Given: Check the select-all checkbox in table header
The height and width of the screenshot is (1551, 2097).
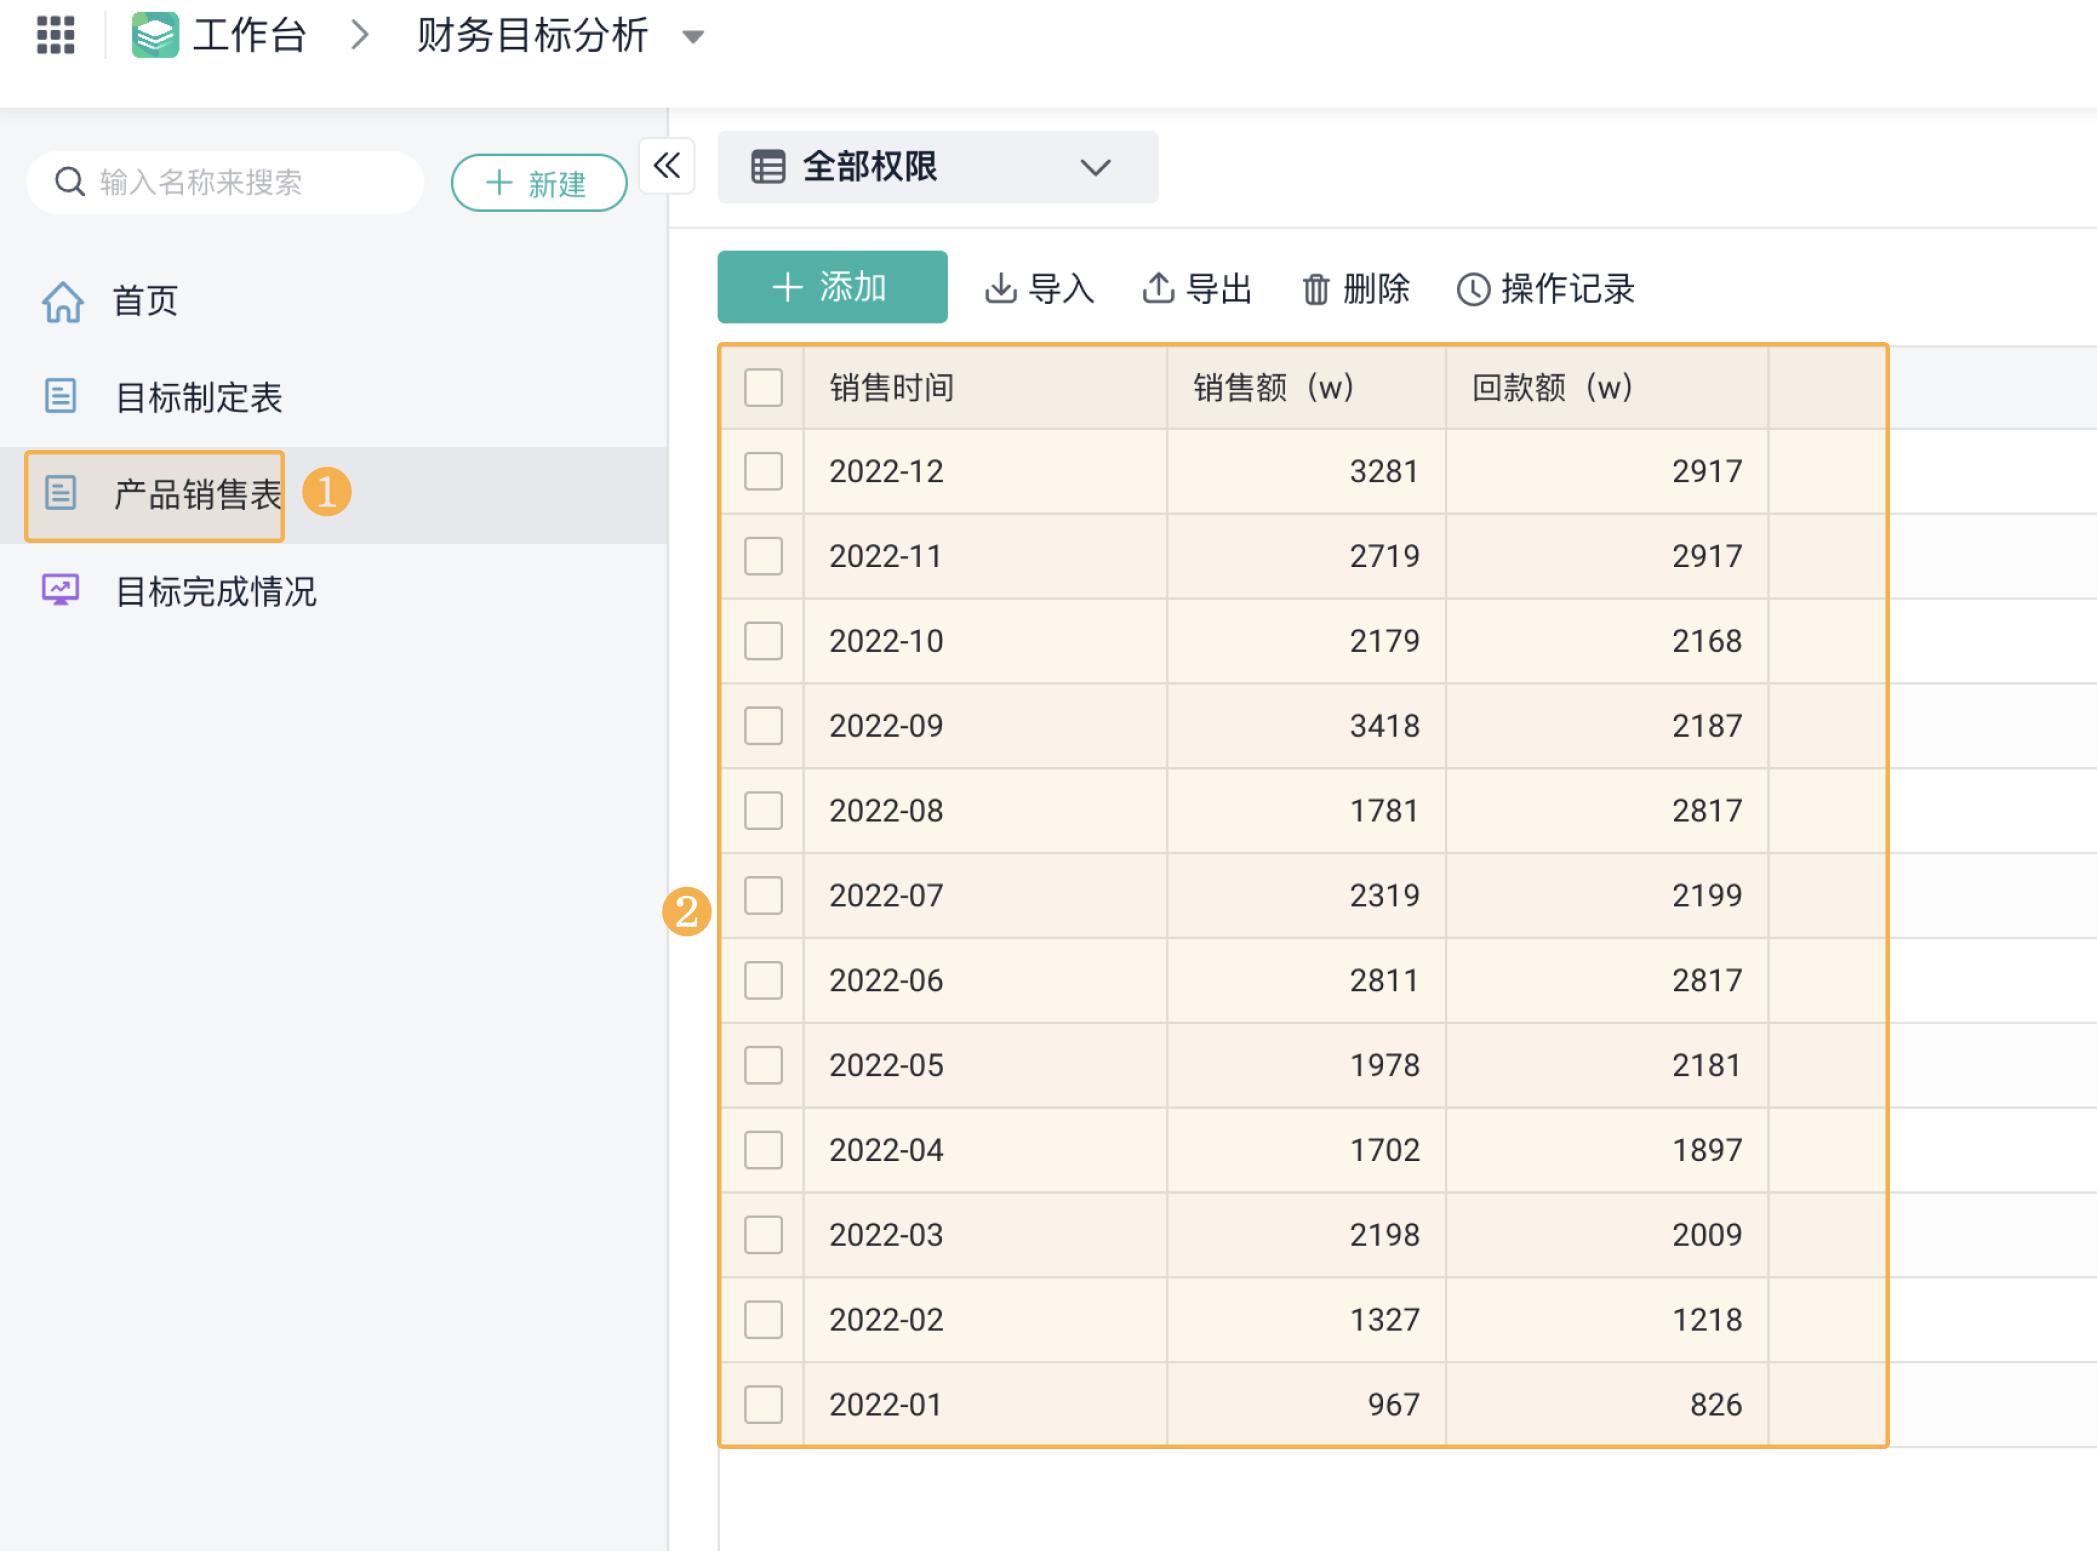Looking at the screenshot, I should 762,389.
